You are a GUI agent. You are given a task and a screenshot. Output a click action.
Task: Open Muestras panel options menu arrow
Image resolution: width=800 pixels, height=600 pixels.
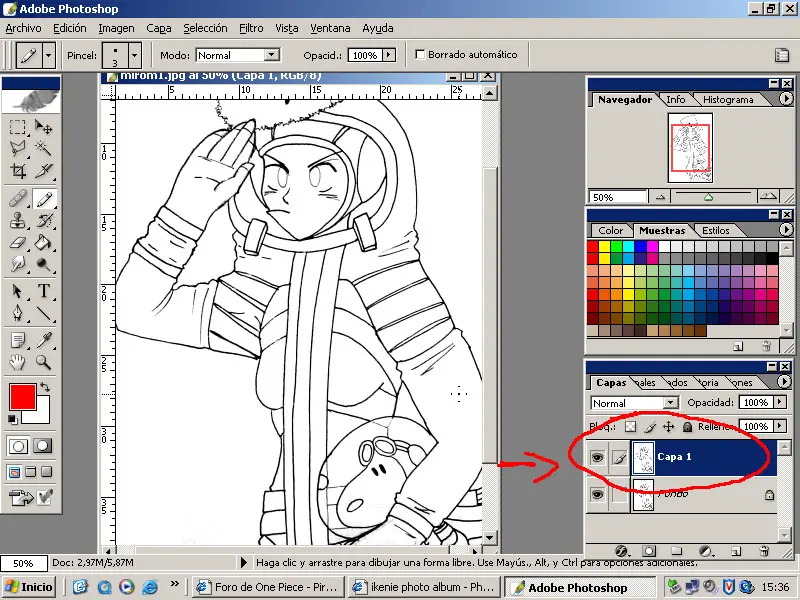(x=786, y=230)
